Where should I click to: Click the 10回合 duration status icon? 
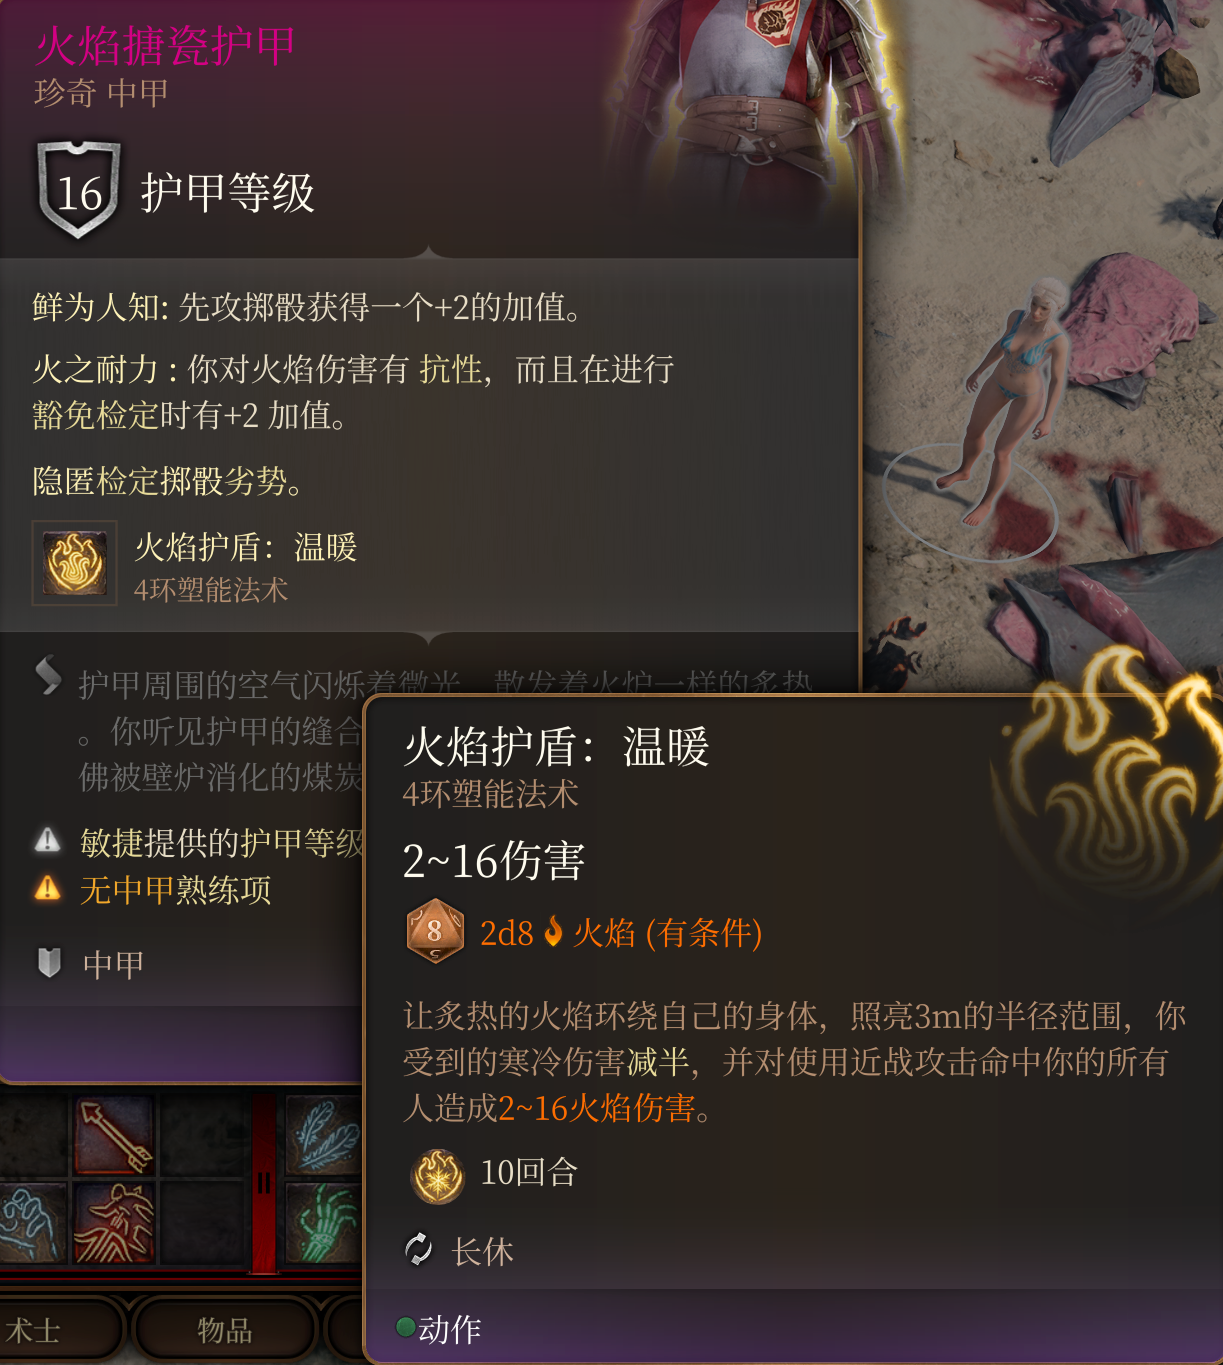click(437, 1176)
